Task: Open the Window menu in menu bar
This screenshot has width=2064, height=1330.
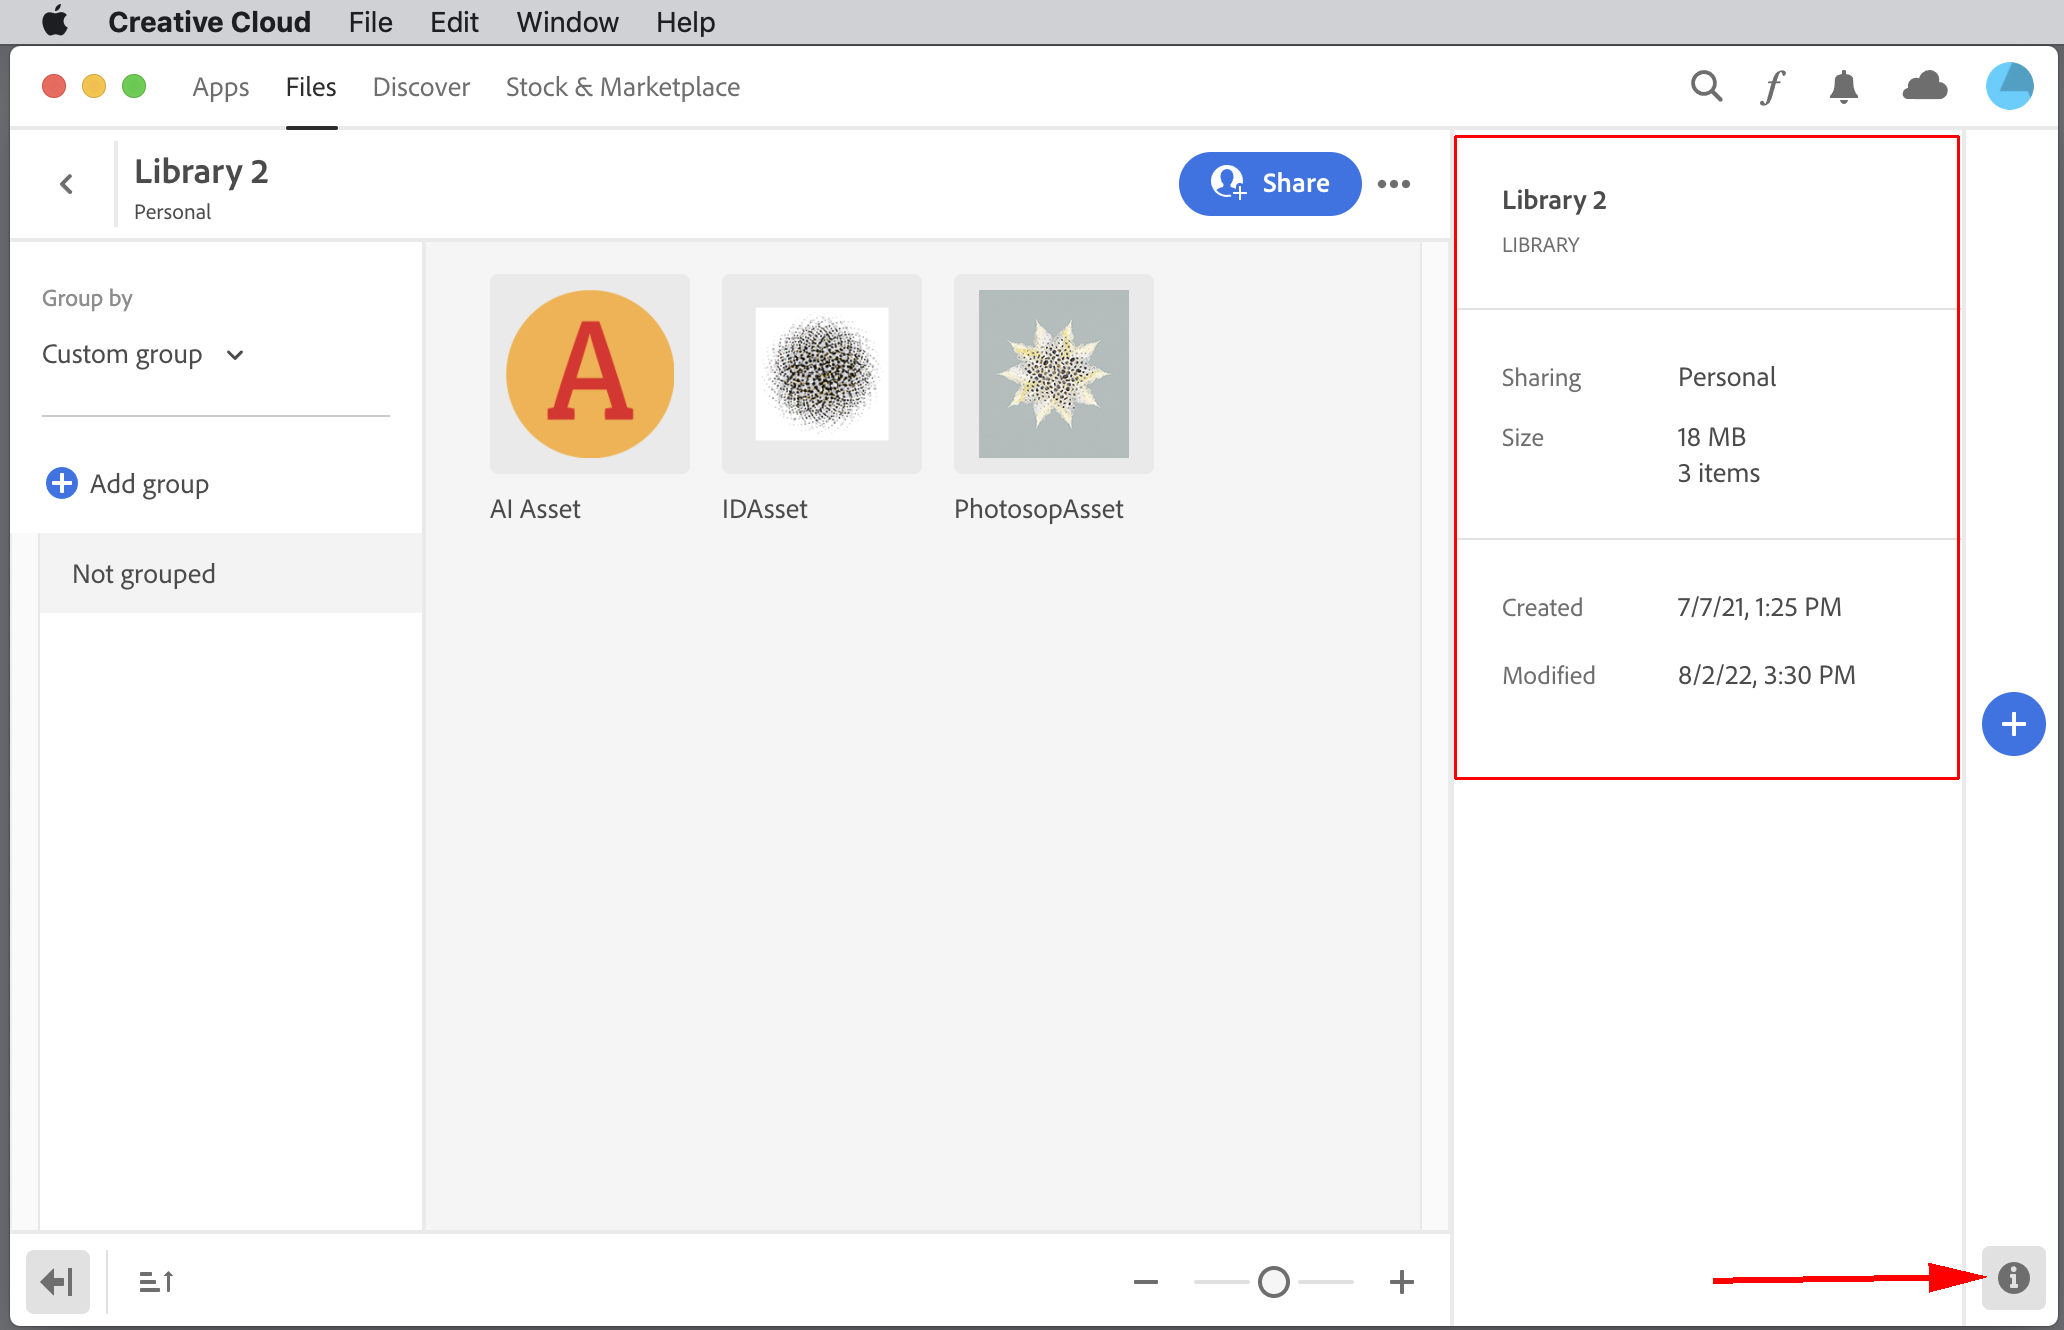Action: [567, 21]
